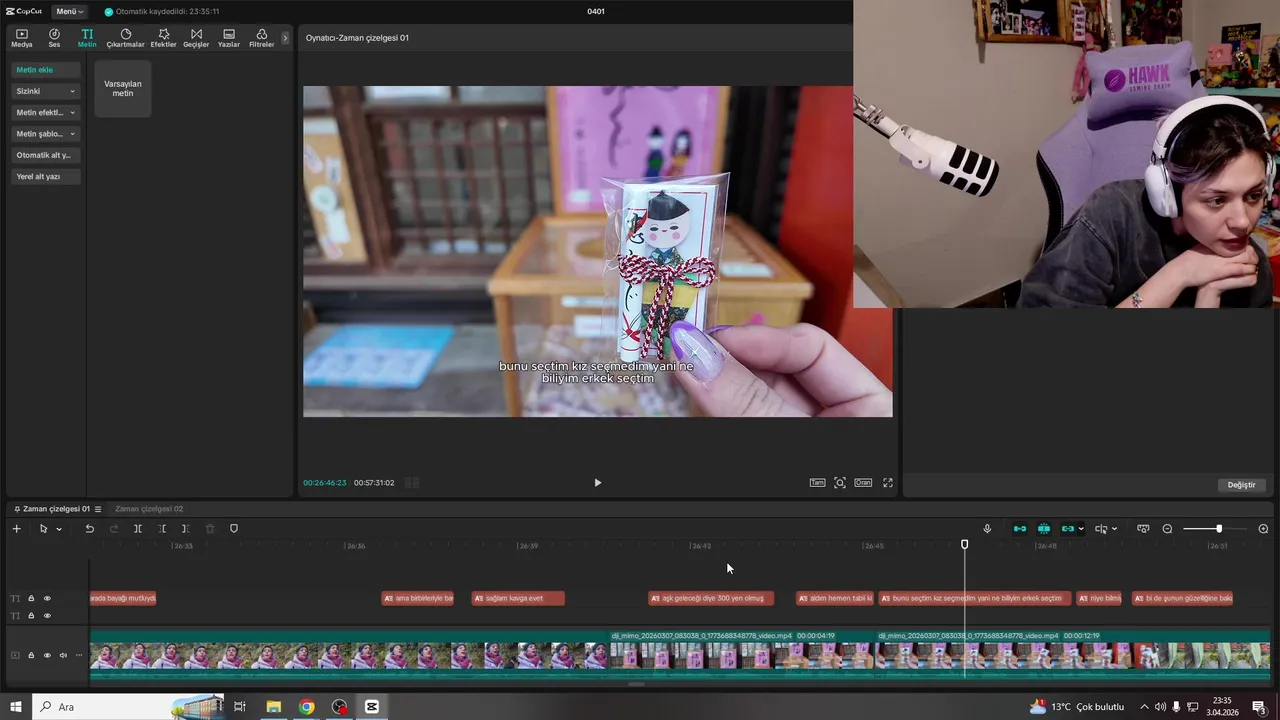Click the Tam quality button

click(x=817, y=483)
